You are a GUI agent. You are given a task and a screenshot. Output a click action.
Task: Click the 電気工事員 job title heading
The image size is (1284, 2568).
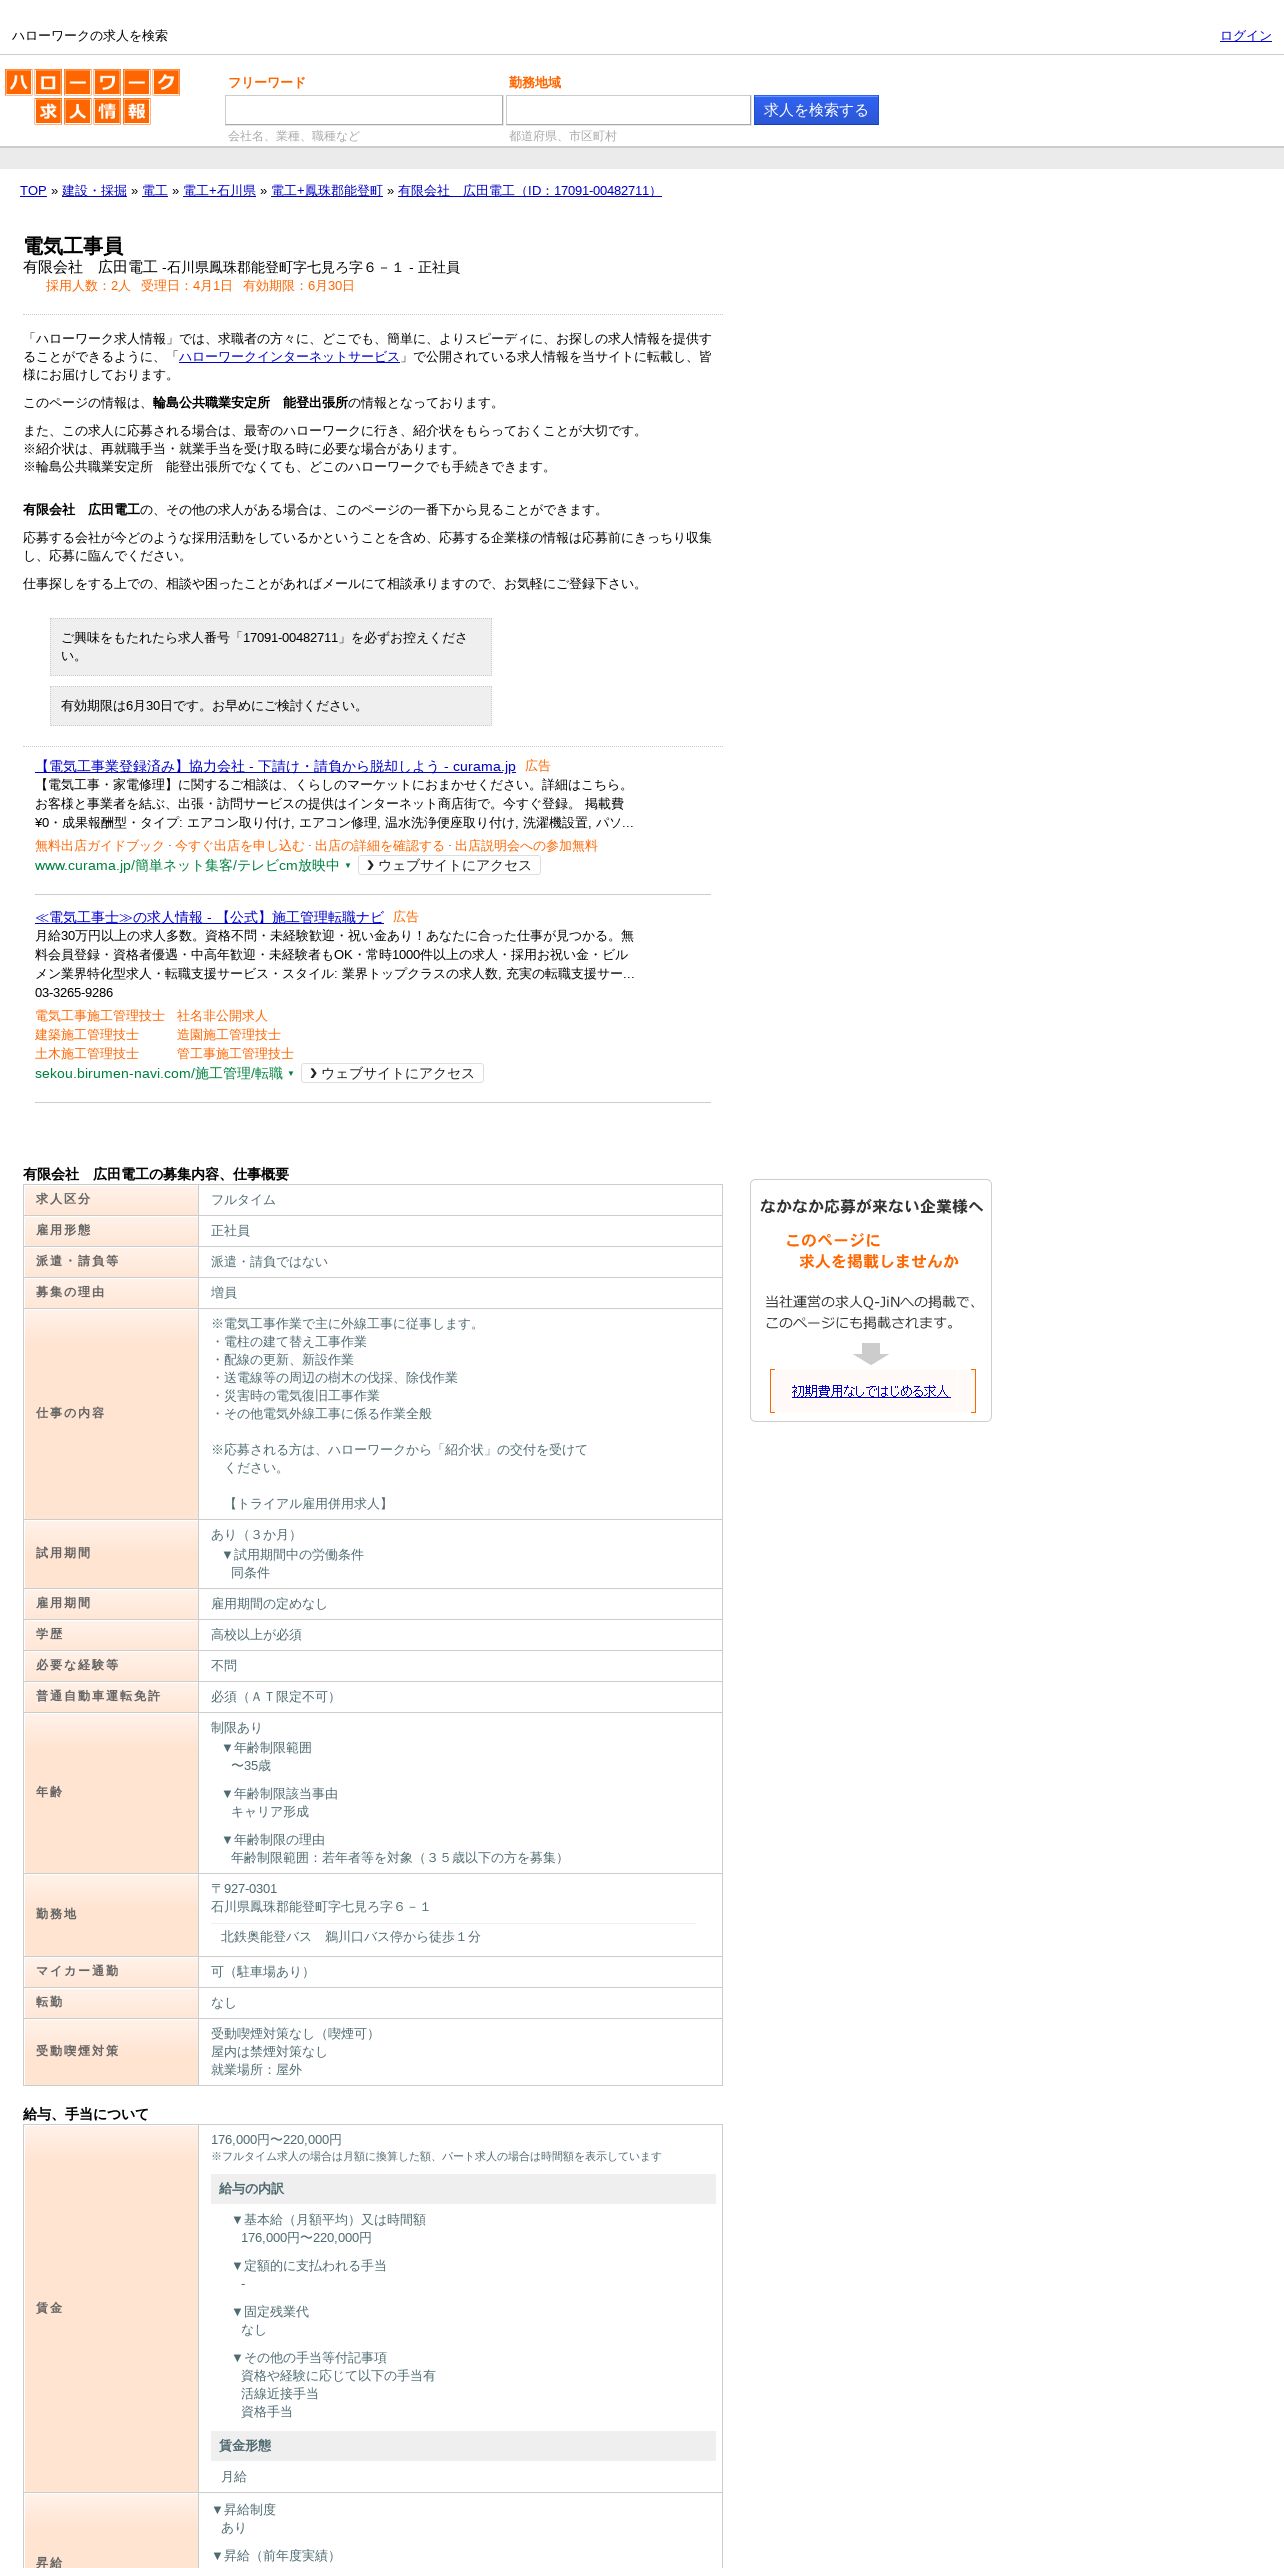(x=73, y=246)
